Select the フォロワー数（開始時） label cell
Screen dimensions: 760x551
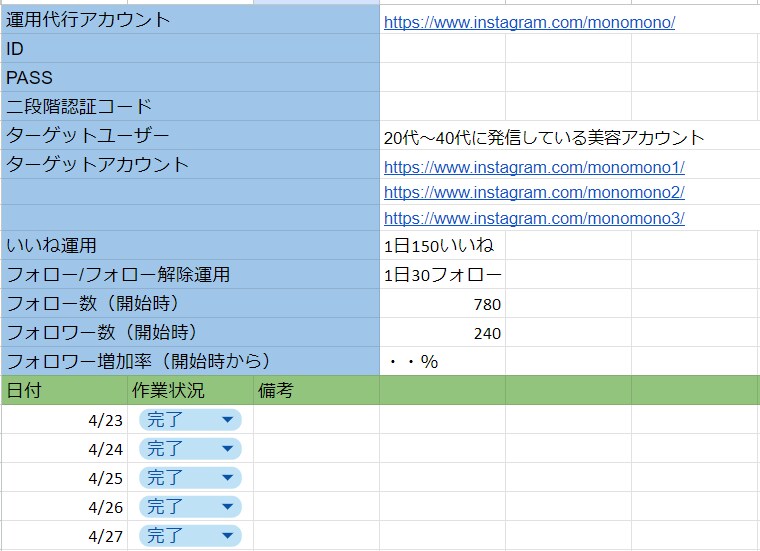[190, 332]
